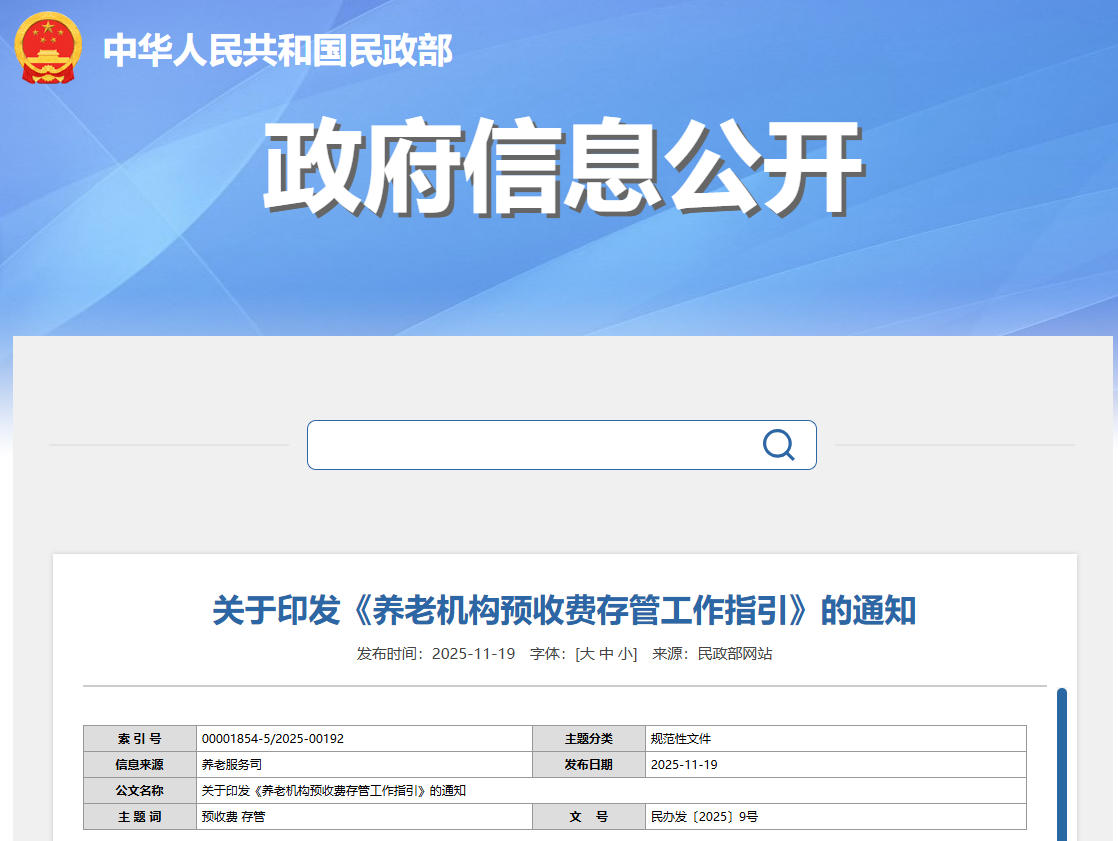Click the magnifying glass search icon
The image size is (1118, 841).
(x=778, y=445)
